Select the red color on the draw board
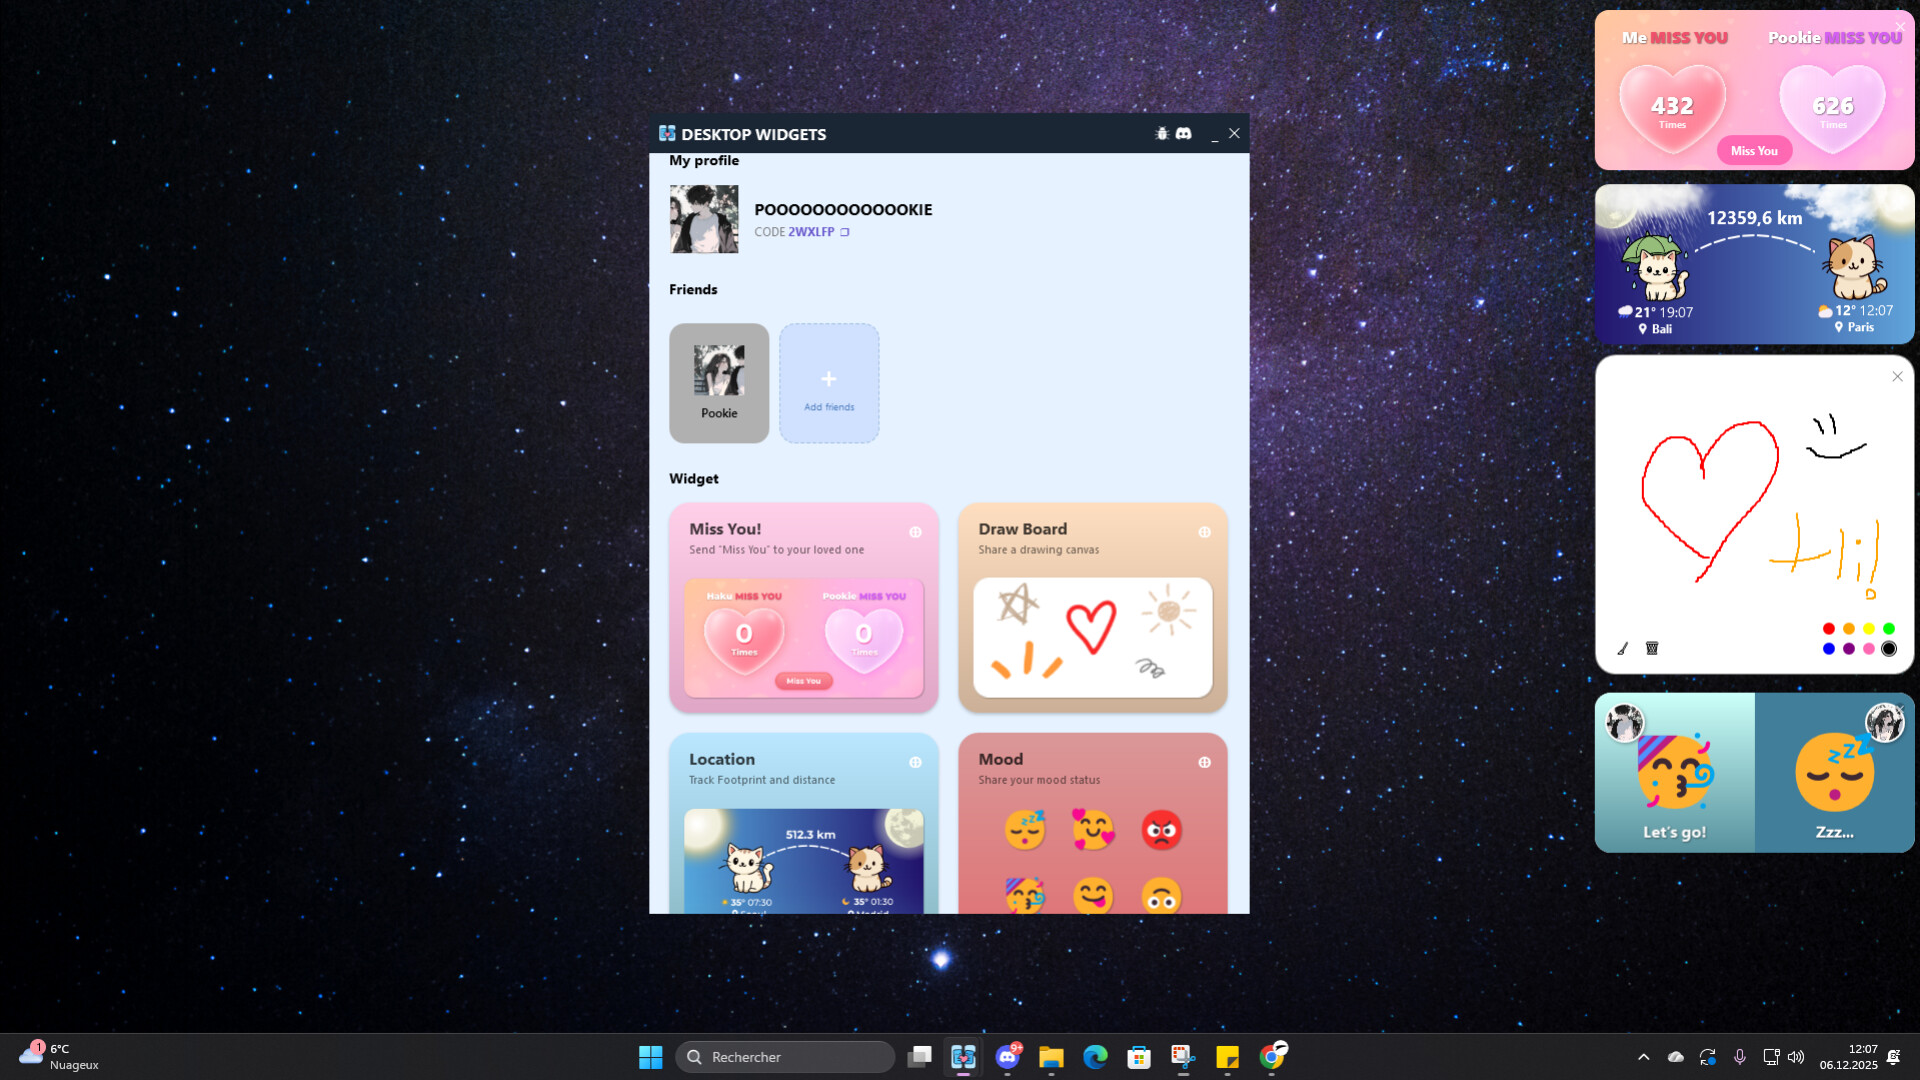 pyautogui.click(x=1828, y=628)
